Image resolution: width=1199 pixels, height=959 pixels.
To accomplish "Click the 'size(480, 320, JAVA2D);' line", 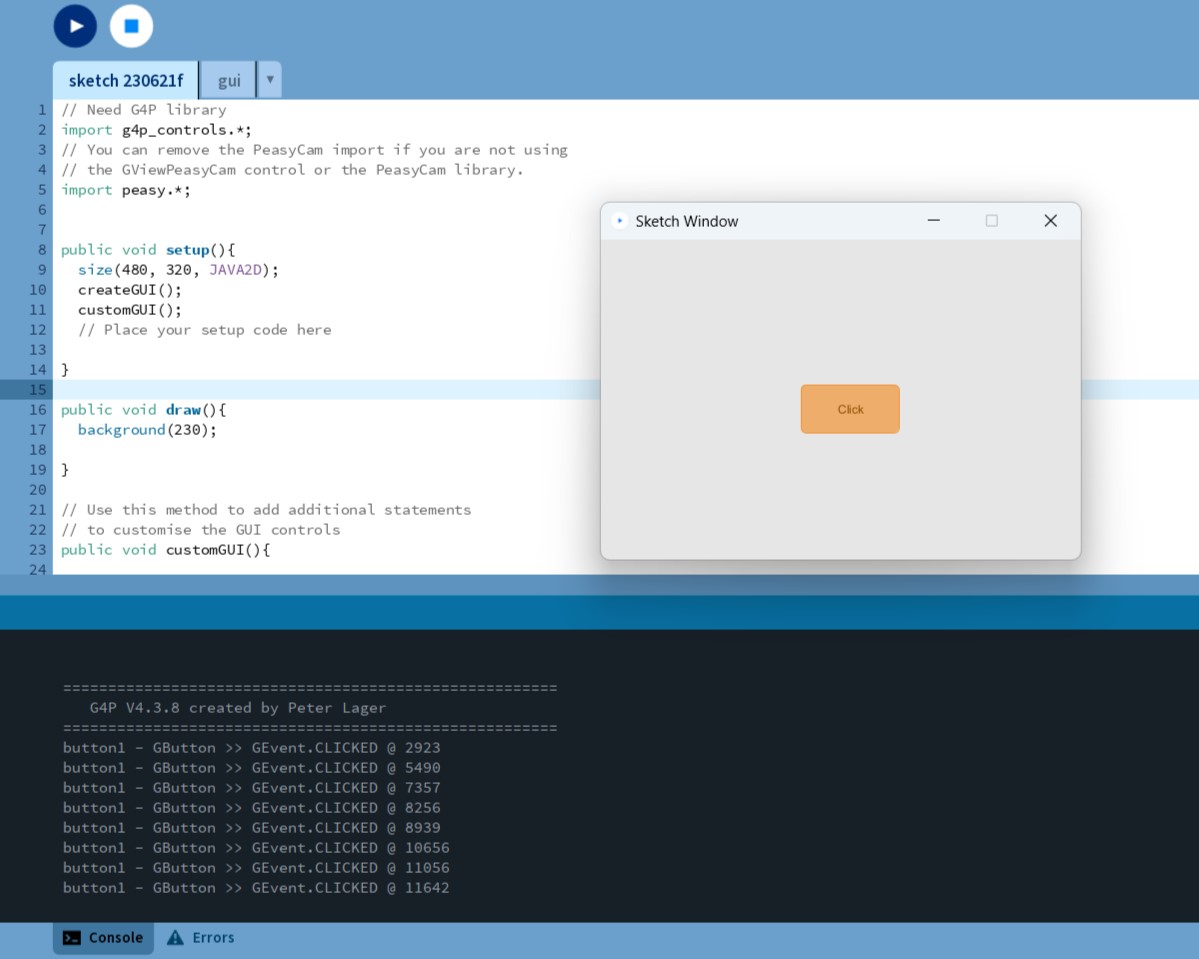I will click(178, 270).
